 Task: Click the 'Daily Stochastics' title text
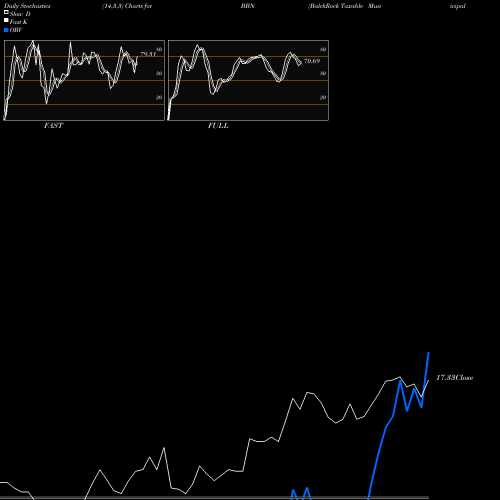pos(27,6)
